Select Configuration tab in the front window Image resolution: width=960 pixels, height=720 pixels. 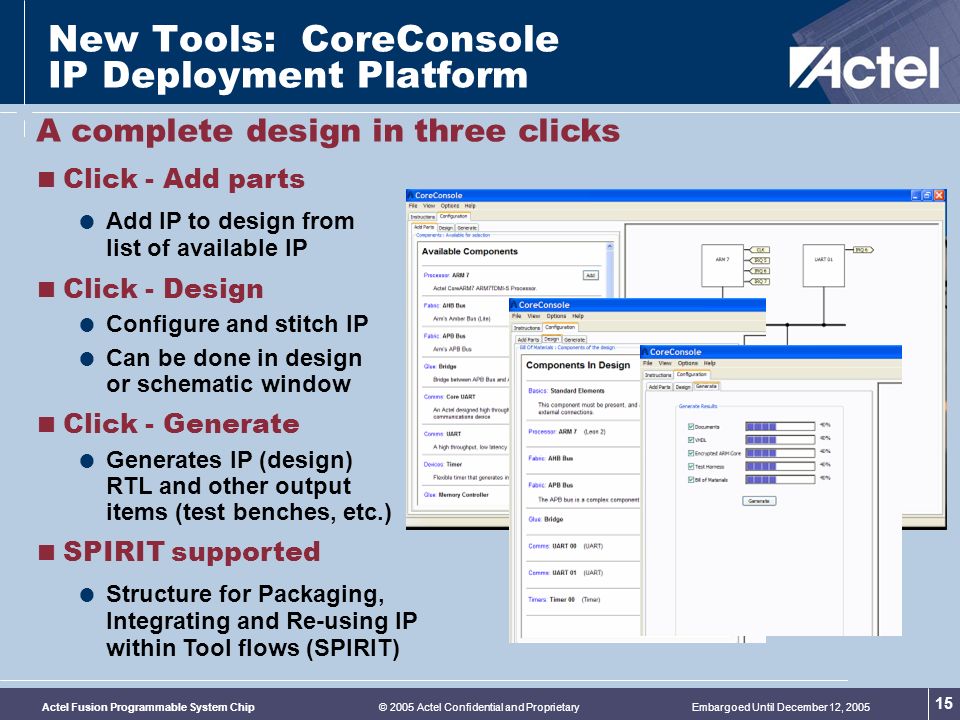point(692,374)
